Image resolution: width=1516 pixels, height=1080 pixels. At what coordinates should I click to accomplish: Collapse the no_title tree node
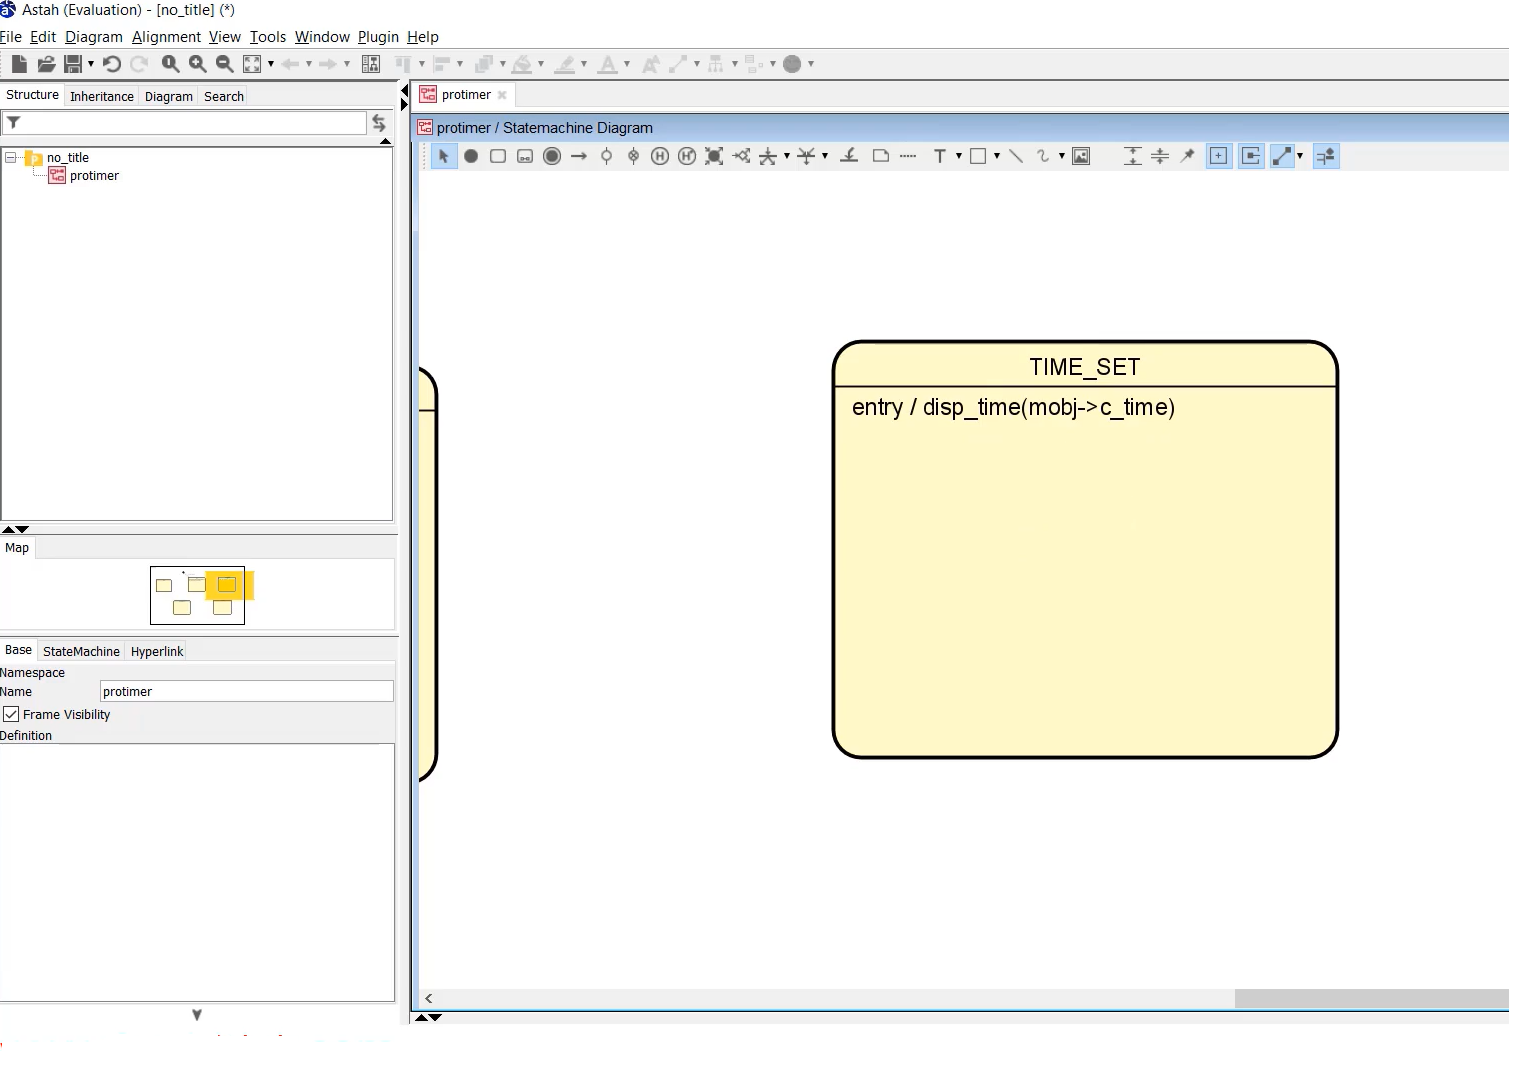click(10, 157)
